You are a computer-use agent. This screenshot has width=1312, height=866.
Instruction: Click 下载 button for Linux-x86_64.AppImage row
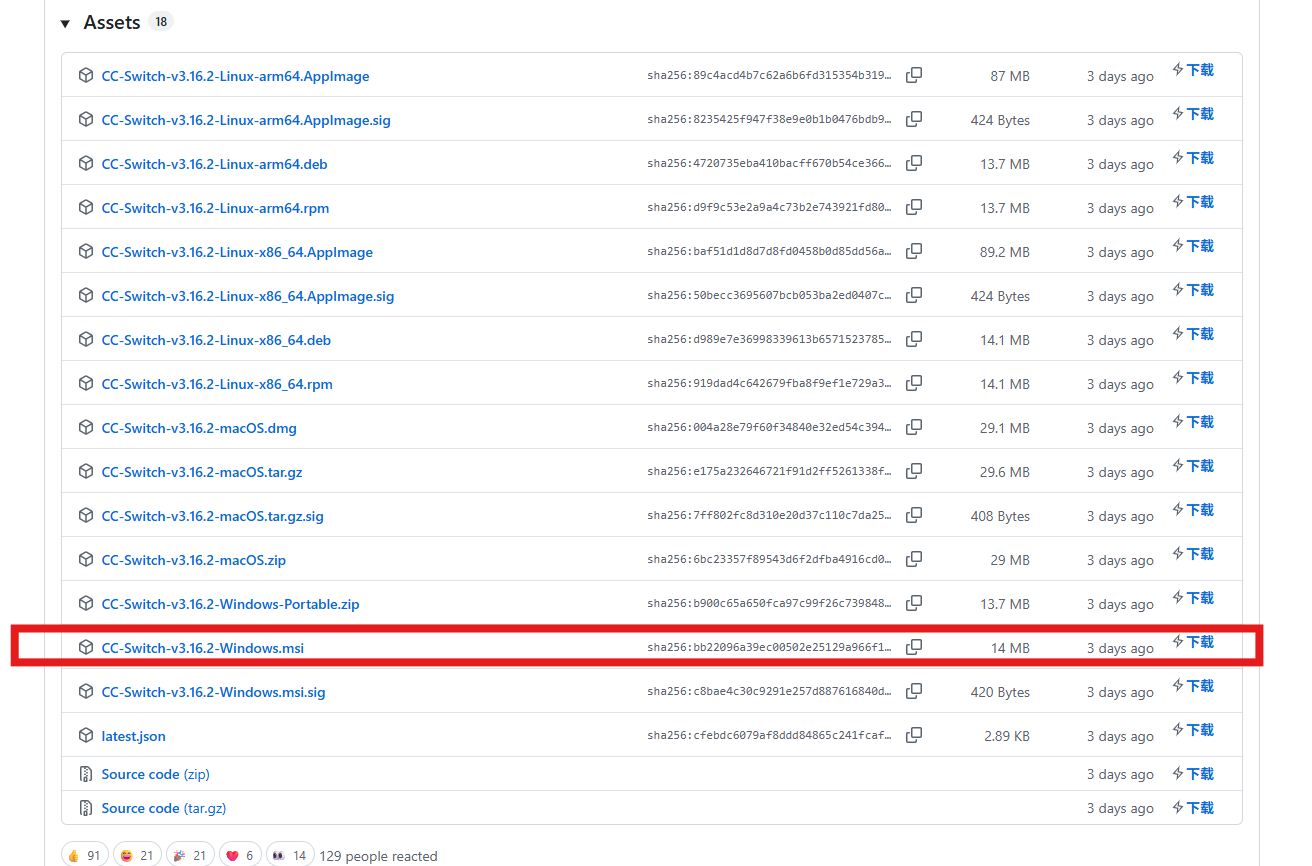(x=1193, y=246)
